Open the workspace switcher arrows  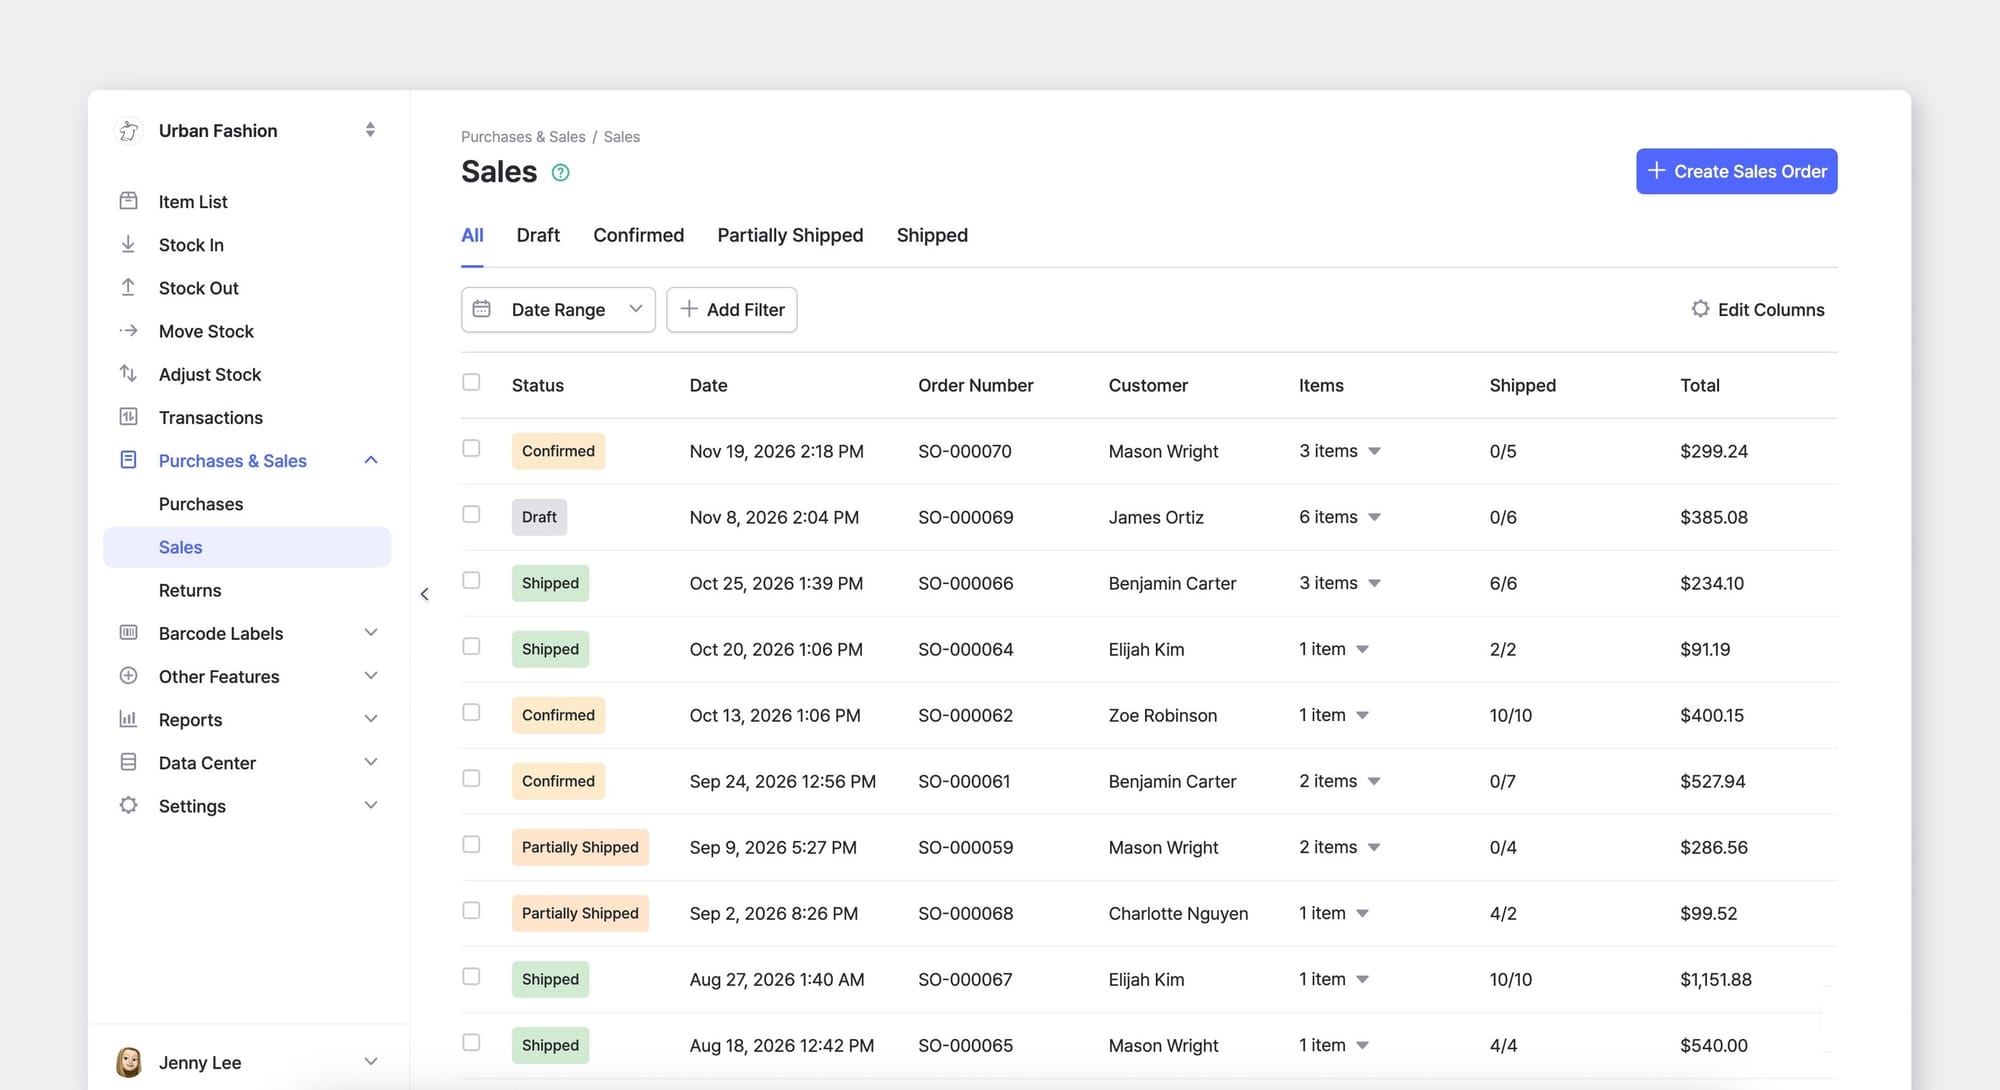coord(370,130)
